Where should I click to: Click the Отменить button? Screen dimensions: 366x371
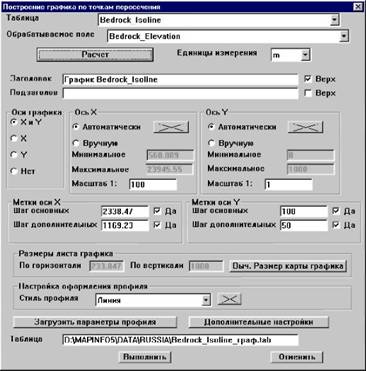point(297,357)
